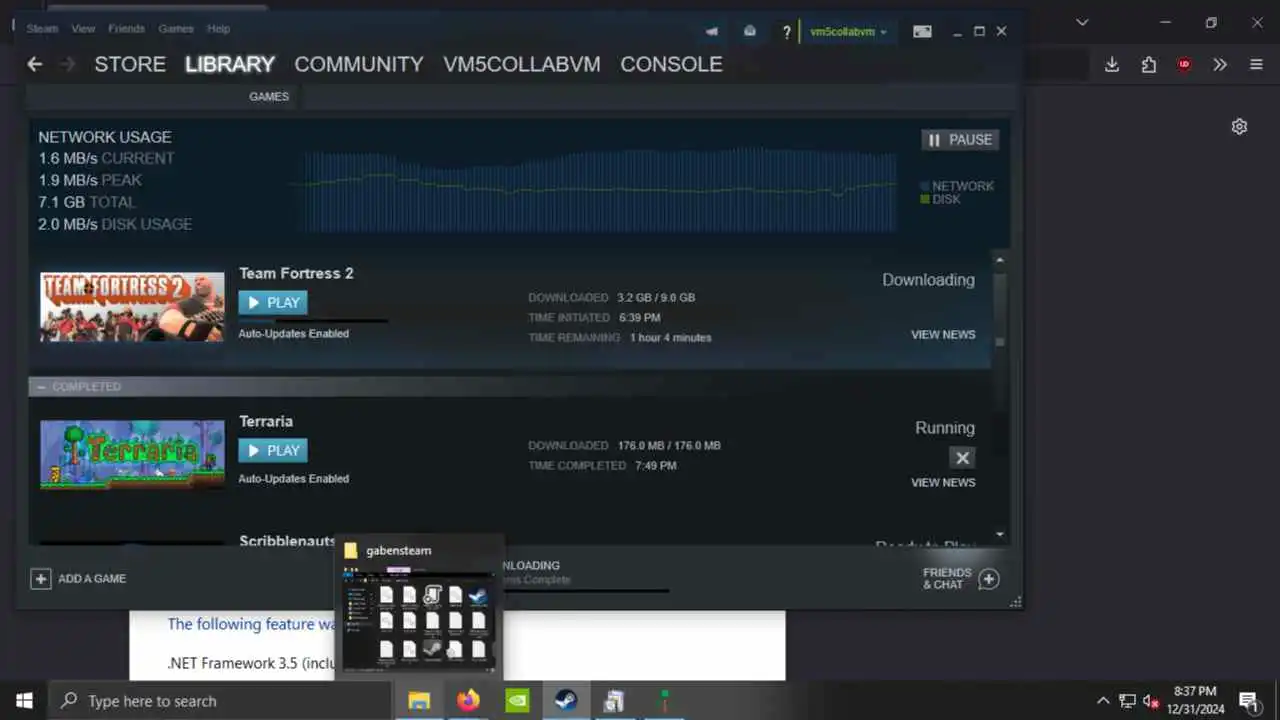This screenshot has height=720, width=1280.
Task: View news for Terraria
Action: click(943, 483)
